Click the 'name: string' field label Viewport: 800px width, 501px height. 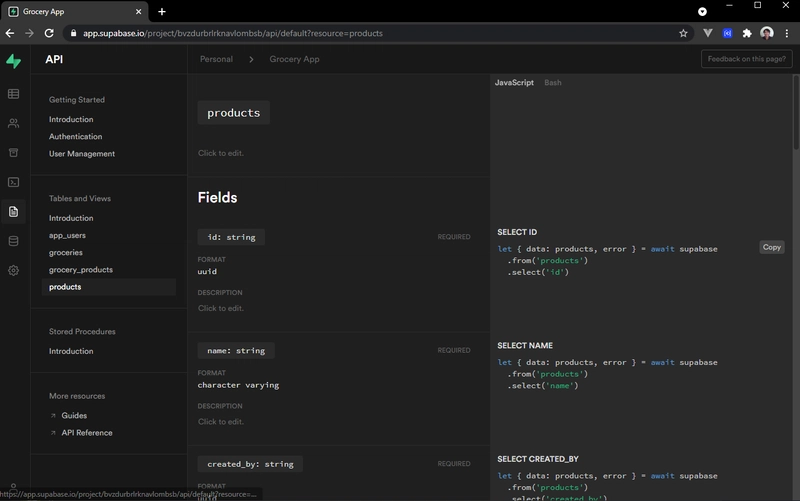click(x=236, y=351)
